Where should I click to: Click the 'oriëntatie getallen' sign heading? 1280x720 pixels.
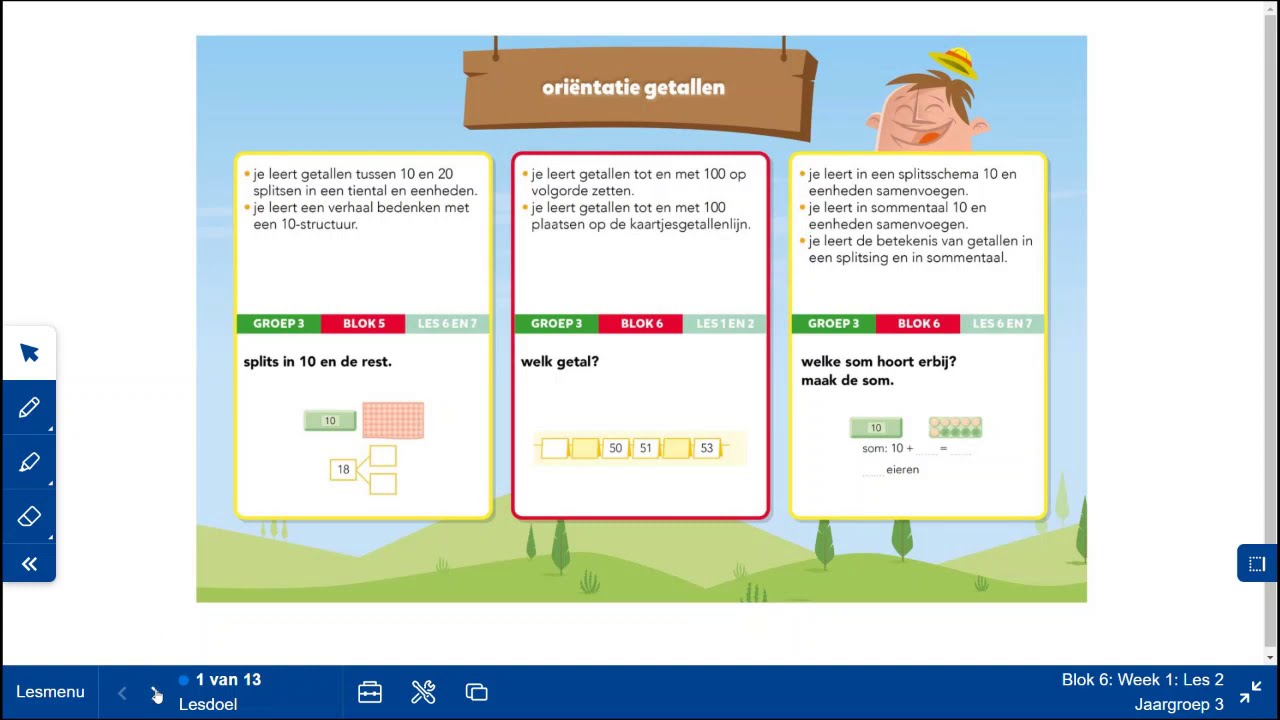coord(633,88)
